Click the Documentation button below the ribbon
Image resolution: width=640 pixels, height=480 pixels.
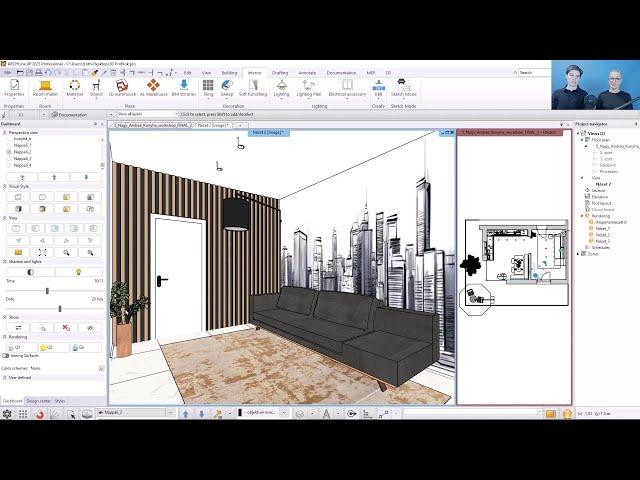(x=69, y=115)
